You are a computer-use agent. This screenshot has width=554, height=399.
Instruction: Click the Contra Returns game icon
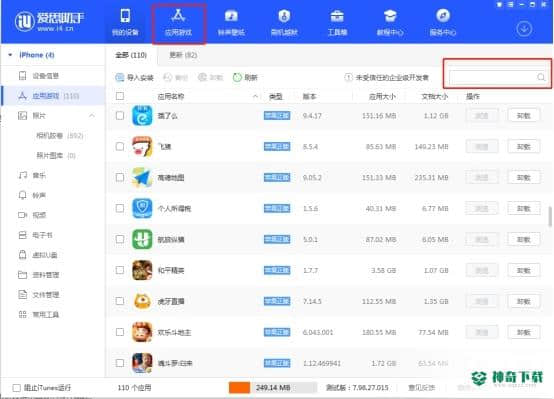click(x=142, y=363)
